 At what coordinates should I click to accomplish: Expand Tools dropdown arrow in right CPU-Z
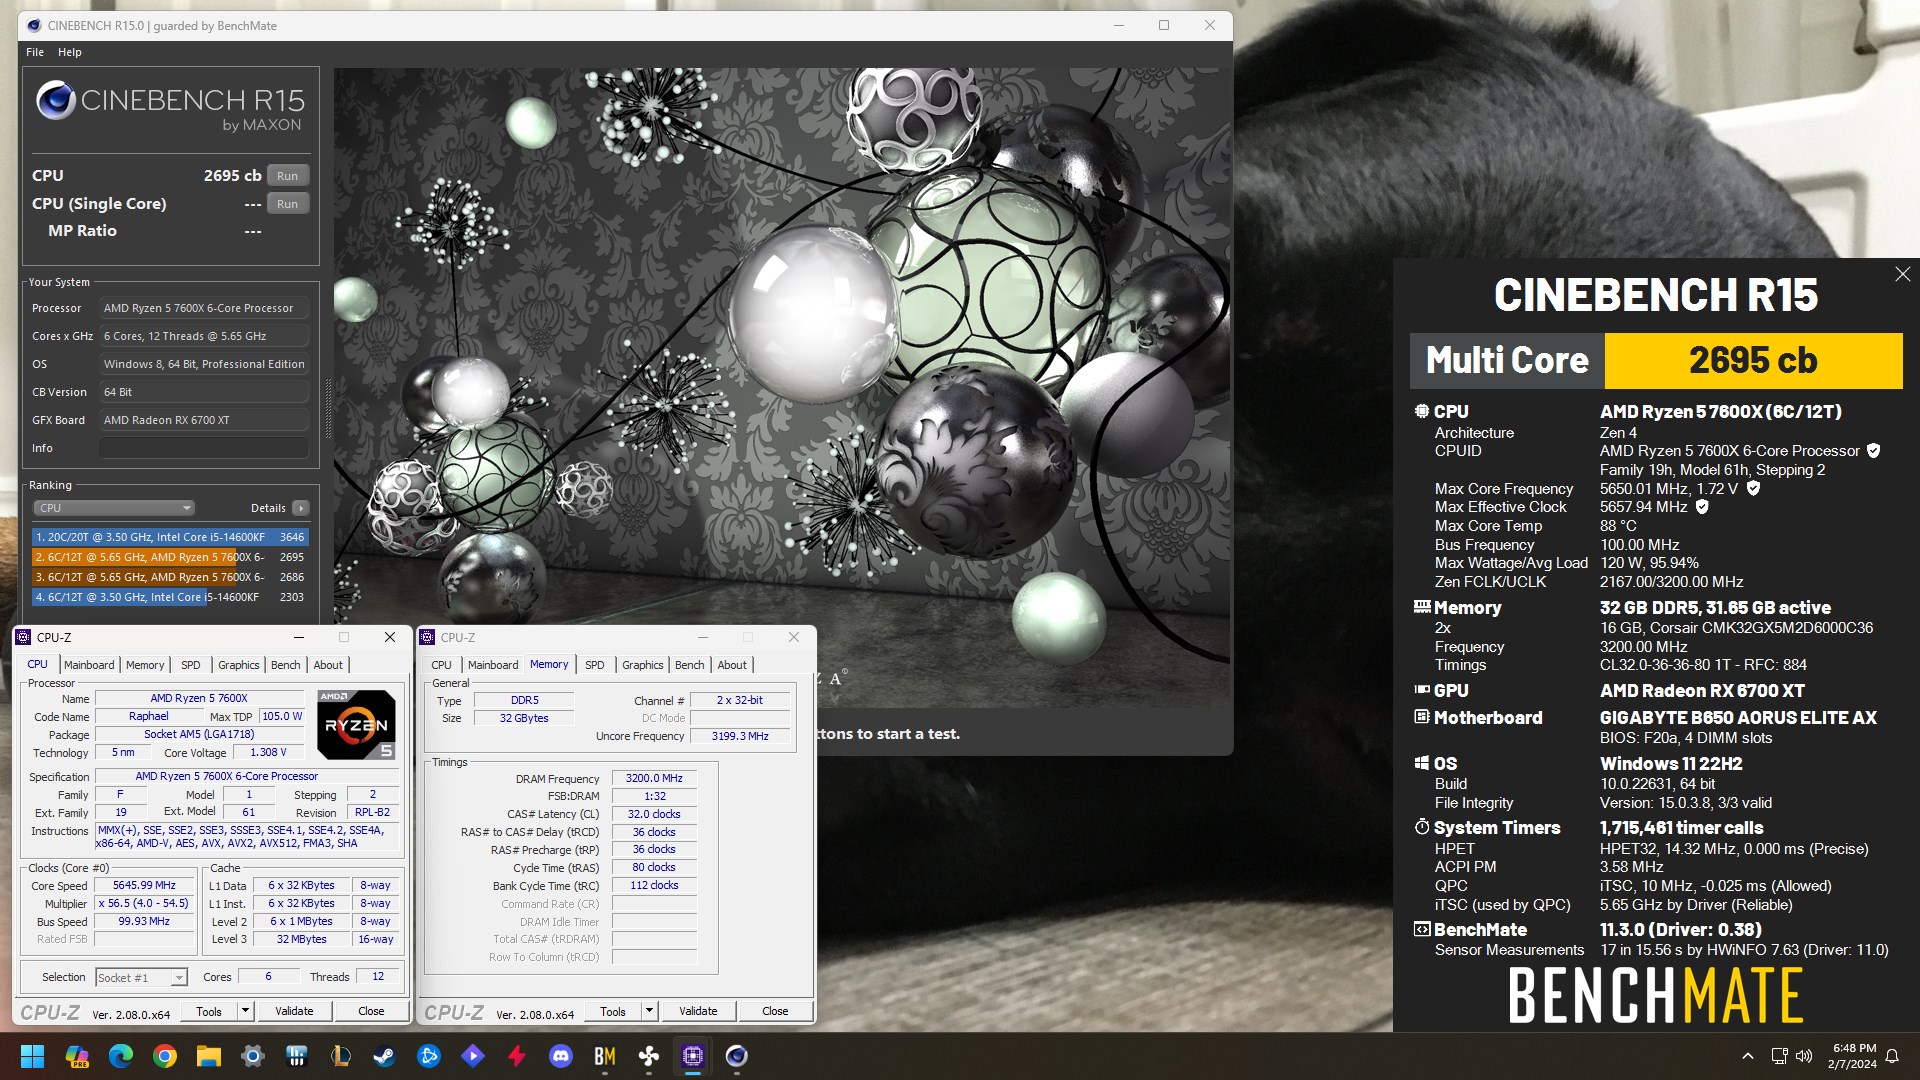tap(649, 1011)
